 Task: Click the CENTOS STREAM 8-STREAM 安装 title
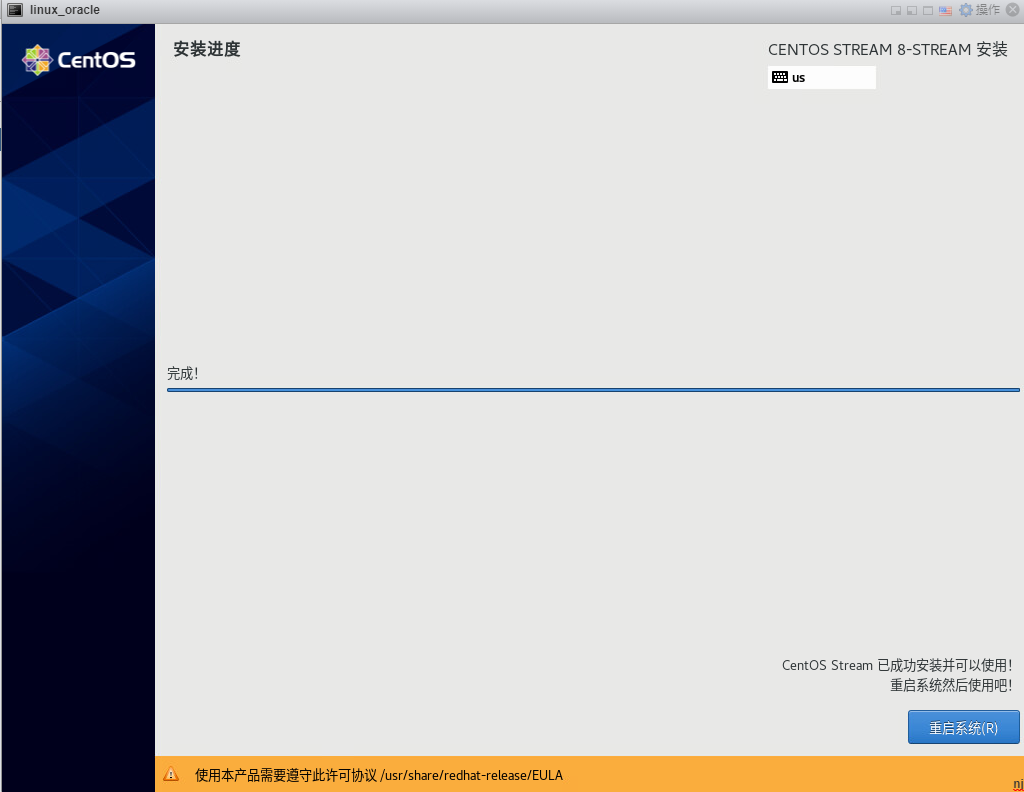click(x=887, y=50)
